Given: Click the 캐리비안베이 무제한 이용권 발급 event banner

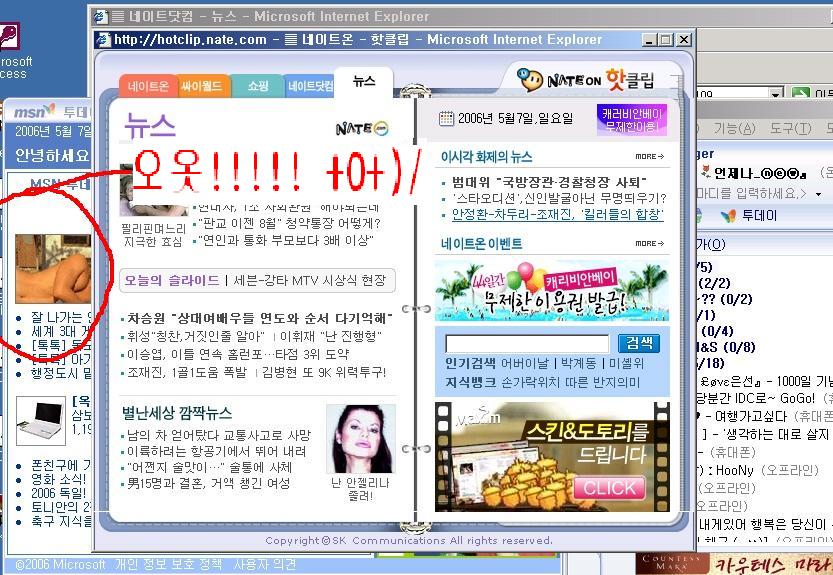Looking at the screenshot, I should (552, 291).
